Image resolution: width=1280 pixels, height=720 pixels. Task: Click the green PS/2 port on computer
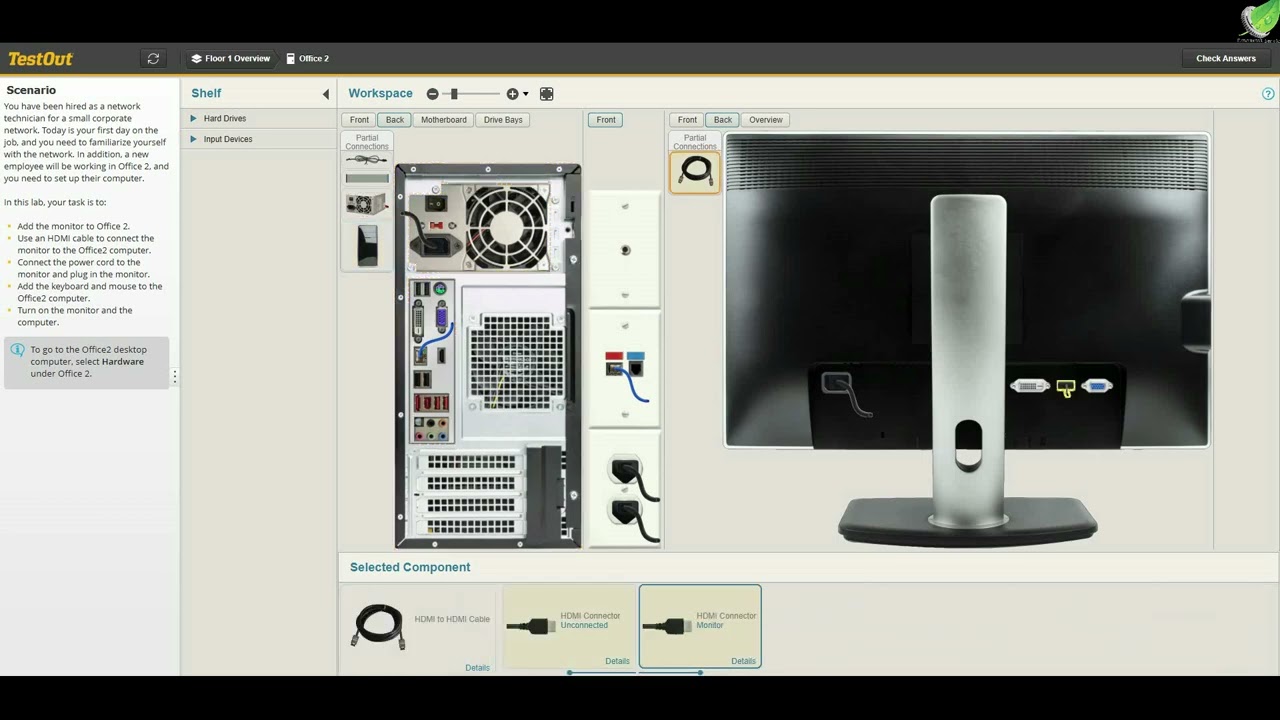[440, 290]
